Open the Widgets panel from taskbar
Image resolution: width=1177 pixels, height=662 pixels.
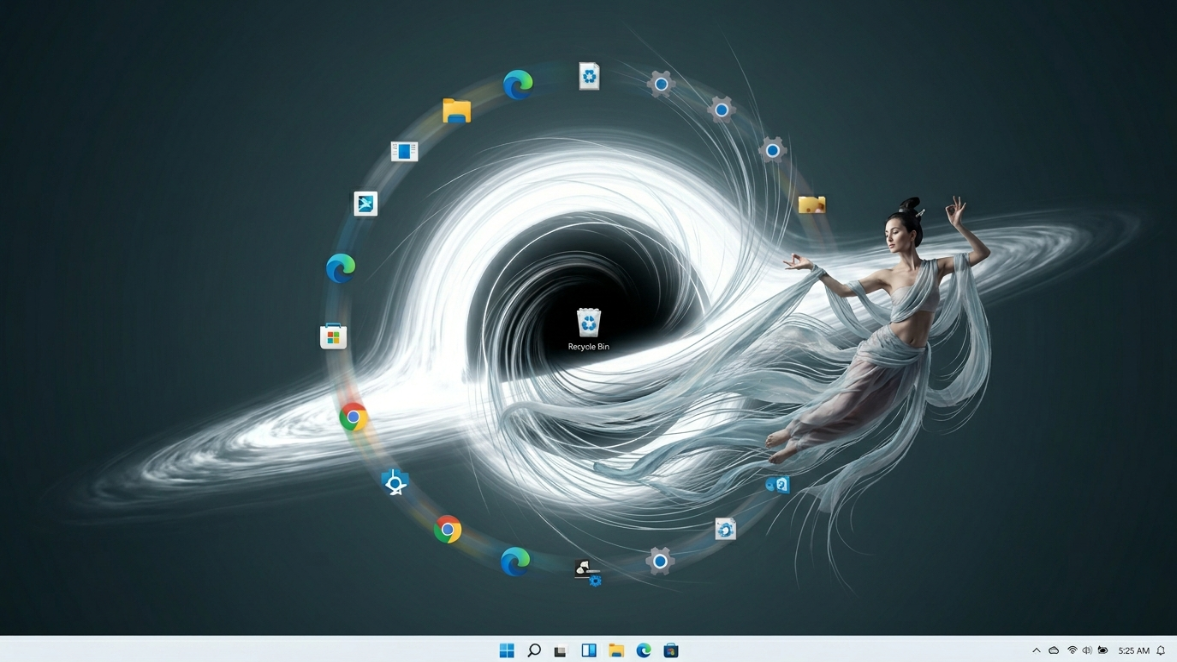[588, 651]
